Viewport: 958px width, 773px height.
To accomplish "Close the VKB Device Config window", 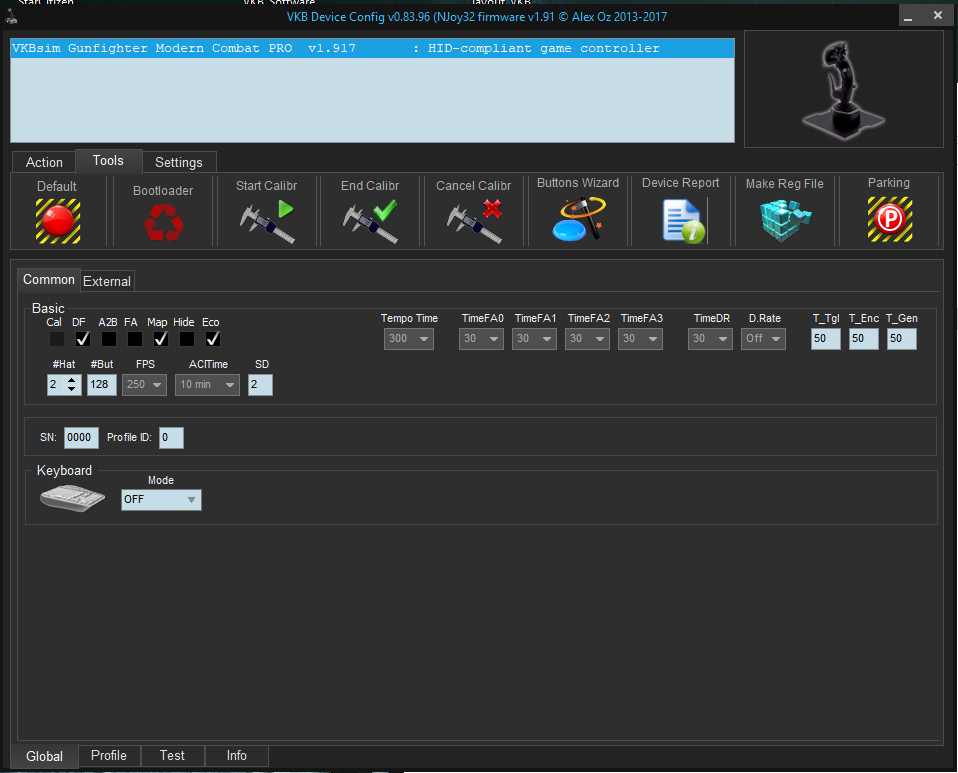I will [937, 16].
